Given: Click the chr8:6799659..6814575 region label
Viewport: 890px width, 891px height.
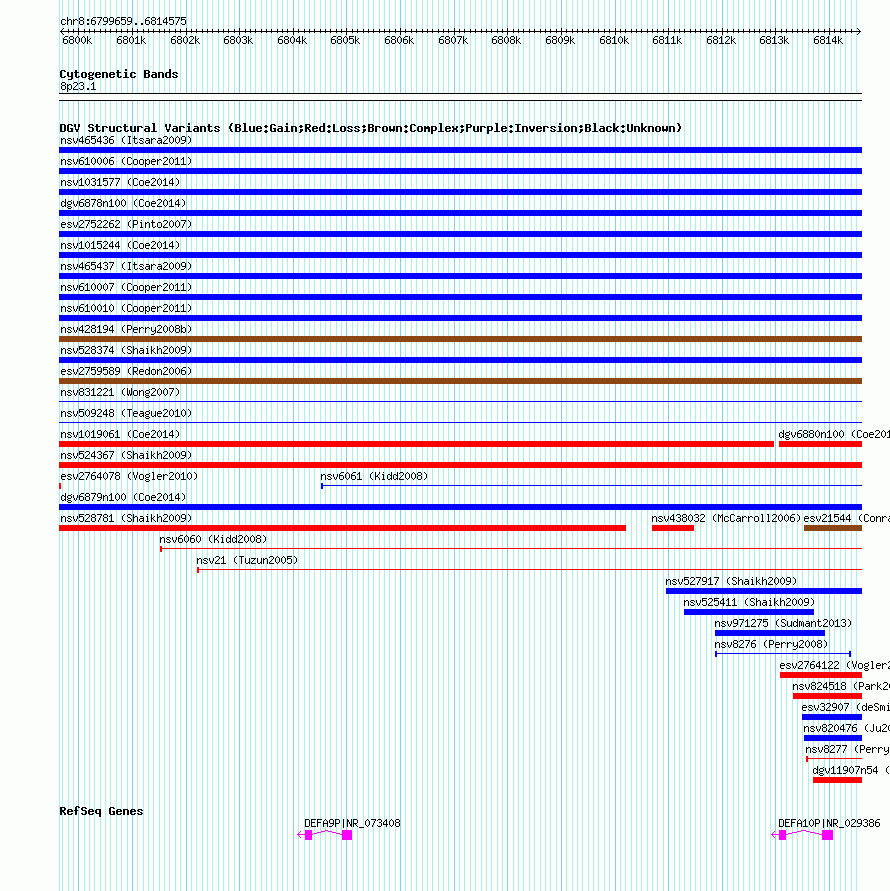Looking at the screenshot, I should click(123, 22).
